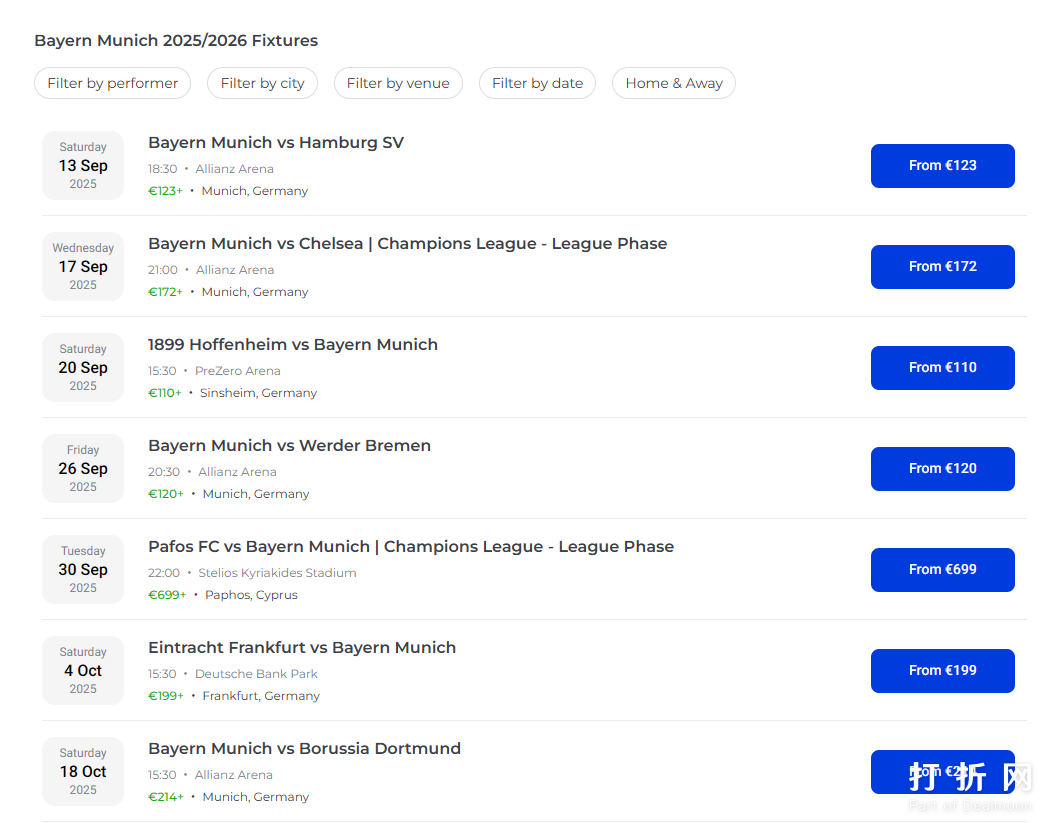Viewport: 1046px width, 823px height.
Task: Open Bayern Munich vs Werder Bremen match
Action: [289, 446]
